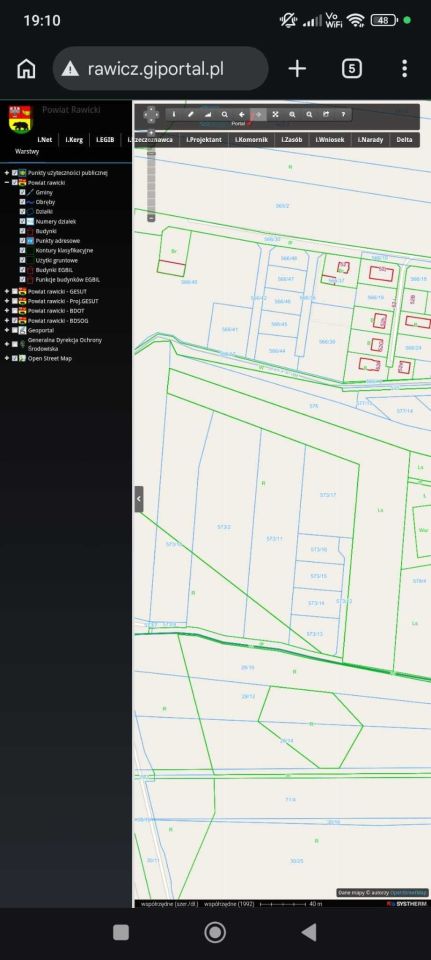Open the browser three-dot menu
This screenshot has height=960, width=431.
[x=404, y=69]
